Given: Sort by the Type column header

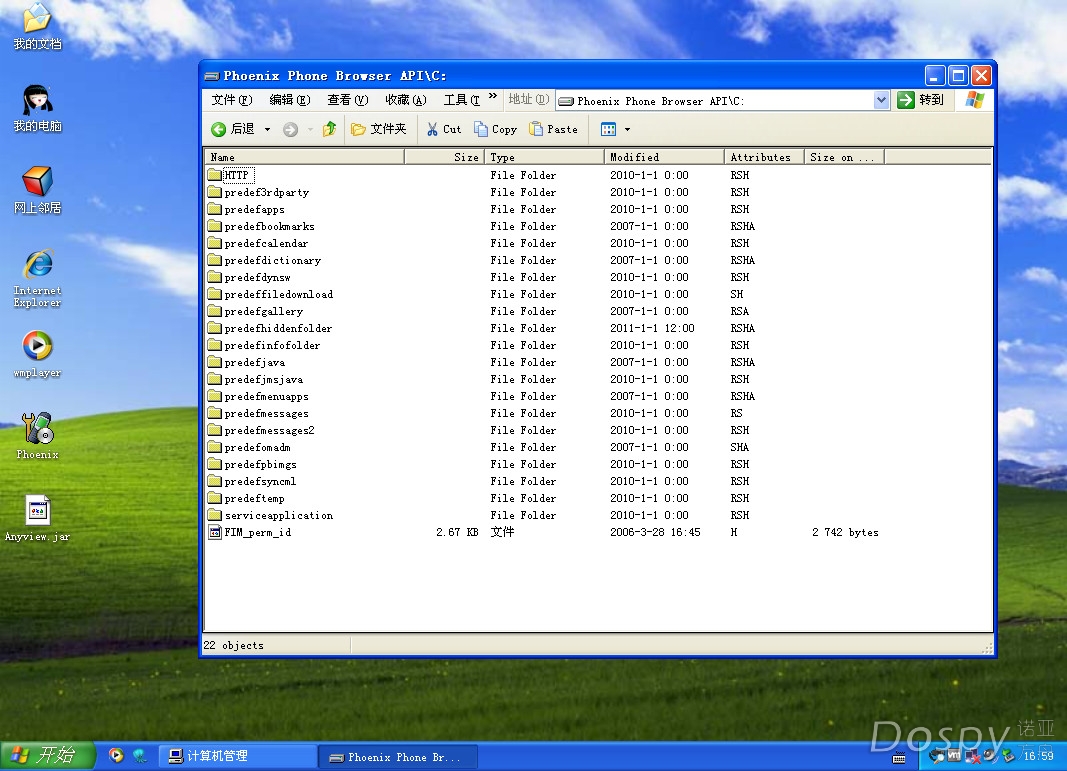Looking at the screenshot, I should coord(544,157).
